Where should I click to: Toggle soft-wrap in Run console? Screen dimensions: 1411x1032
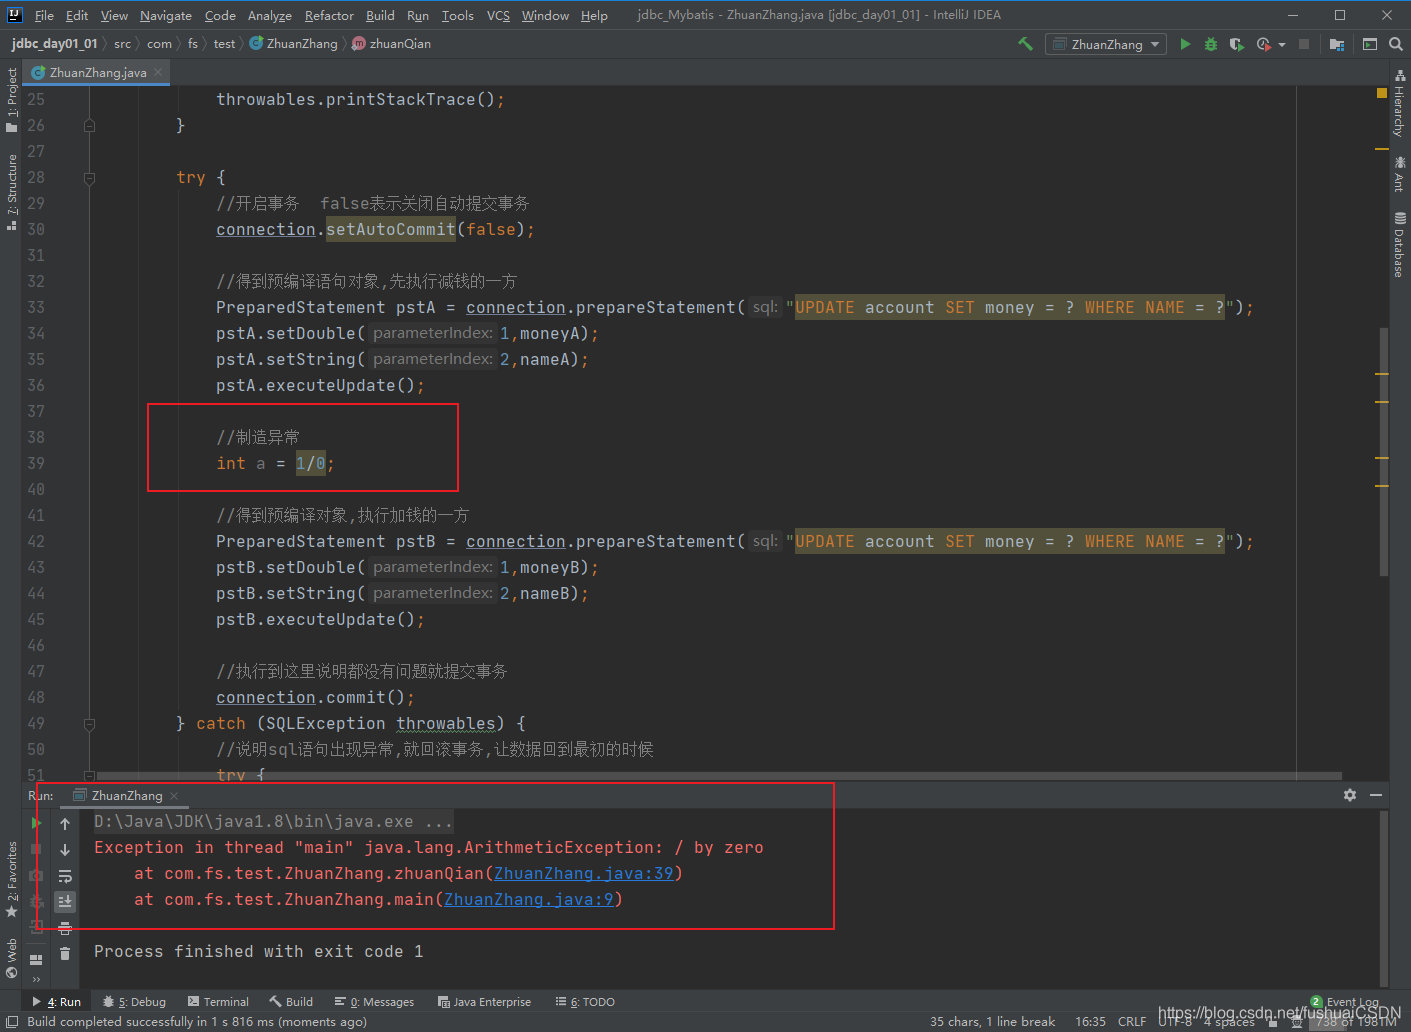click(x=65, y=876)
